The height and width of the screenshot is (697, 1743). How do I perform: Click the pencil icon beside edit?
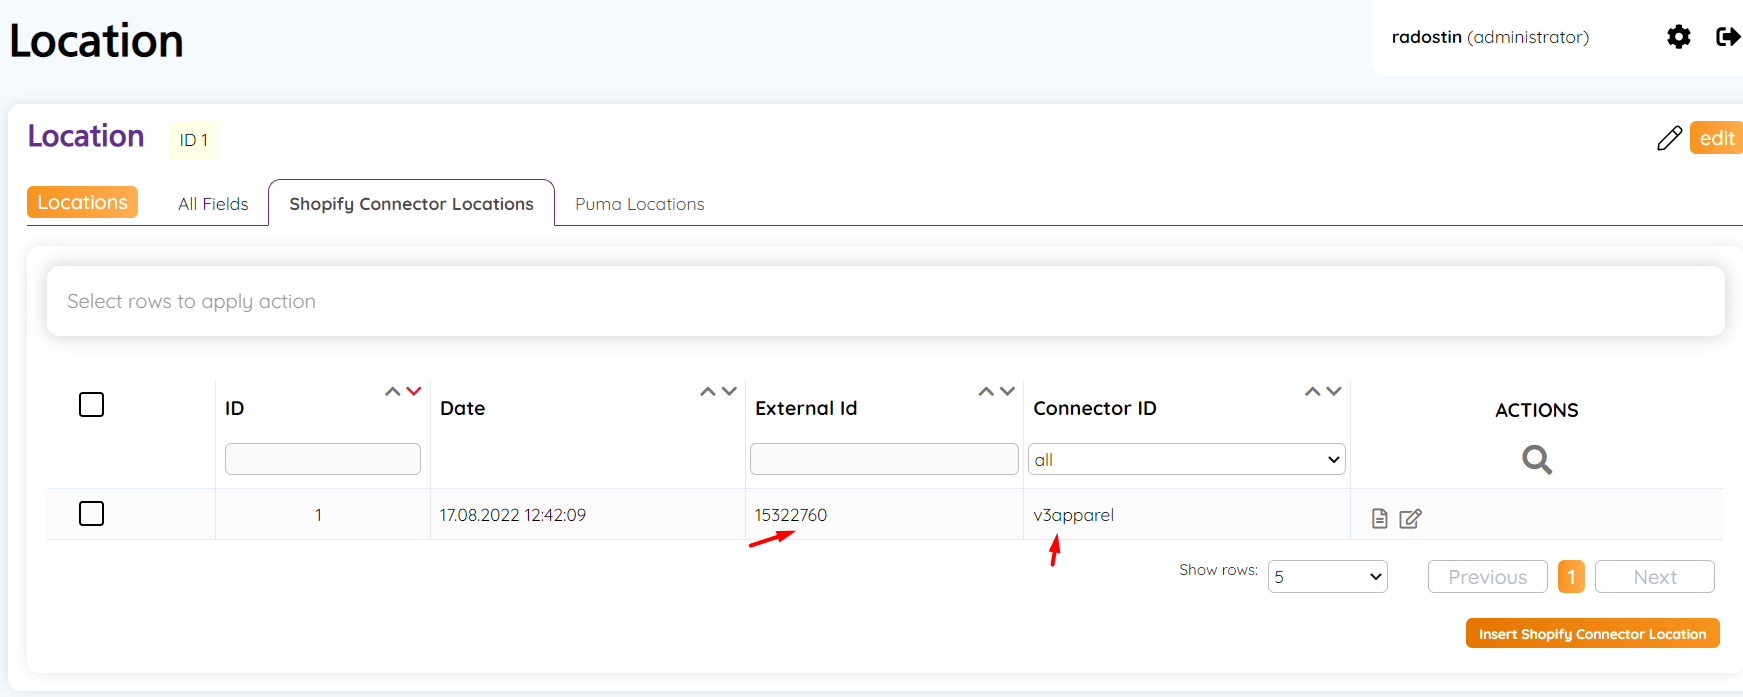point(1669,138)
